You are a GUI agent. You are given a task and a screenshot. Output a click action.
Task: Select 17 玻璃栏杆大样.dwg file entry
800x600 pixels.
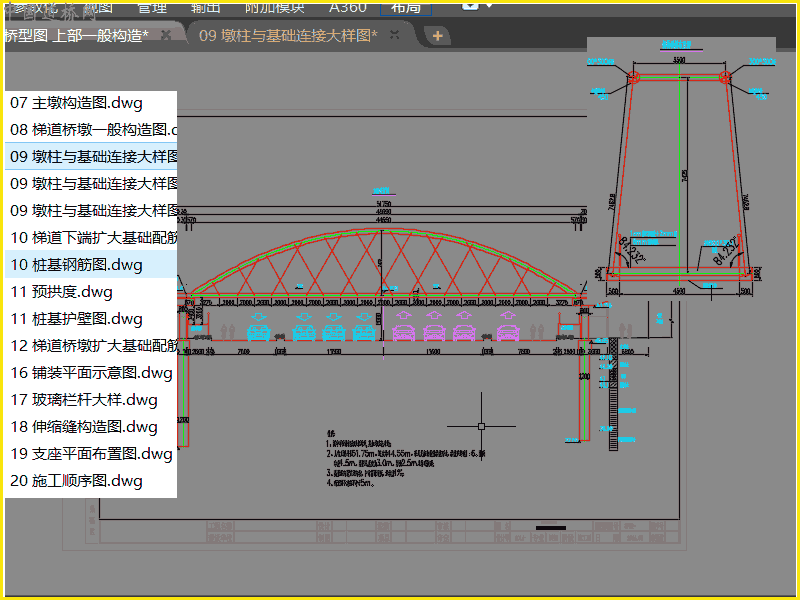click(83, 400)
